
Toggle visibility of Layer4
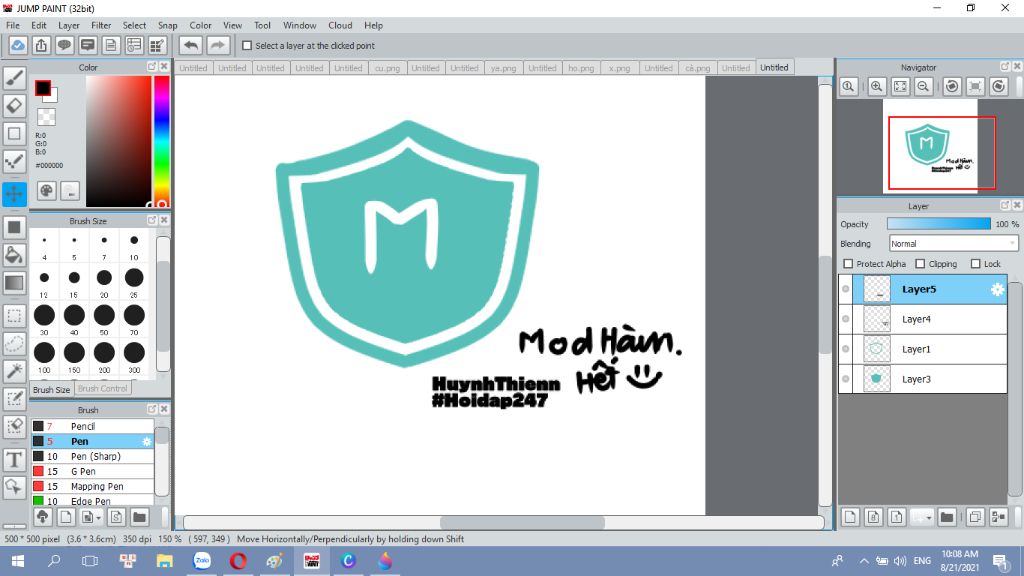846,319
